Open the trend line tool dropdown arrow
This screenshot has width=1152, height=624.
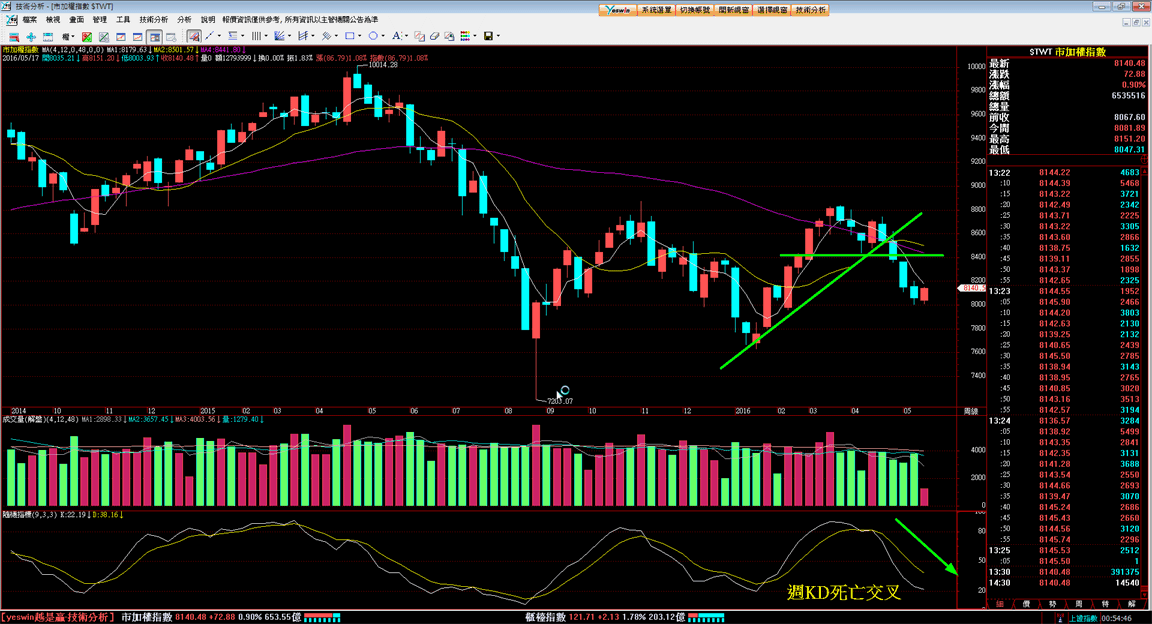pyautogui.click(x=219, y=36)
